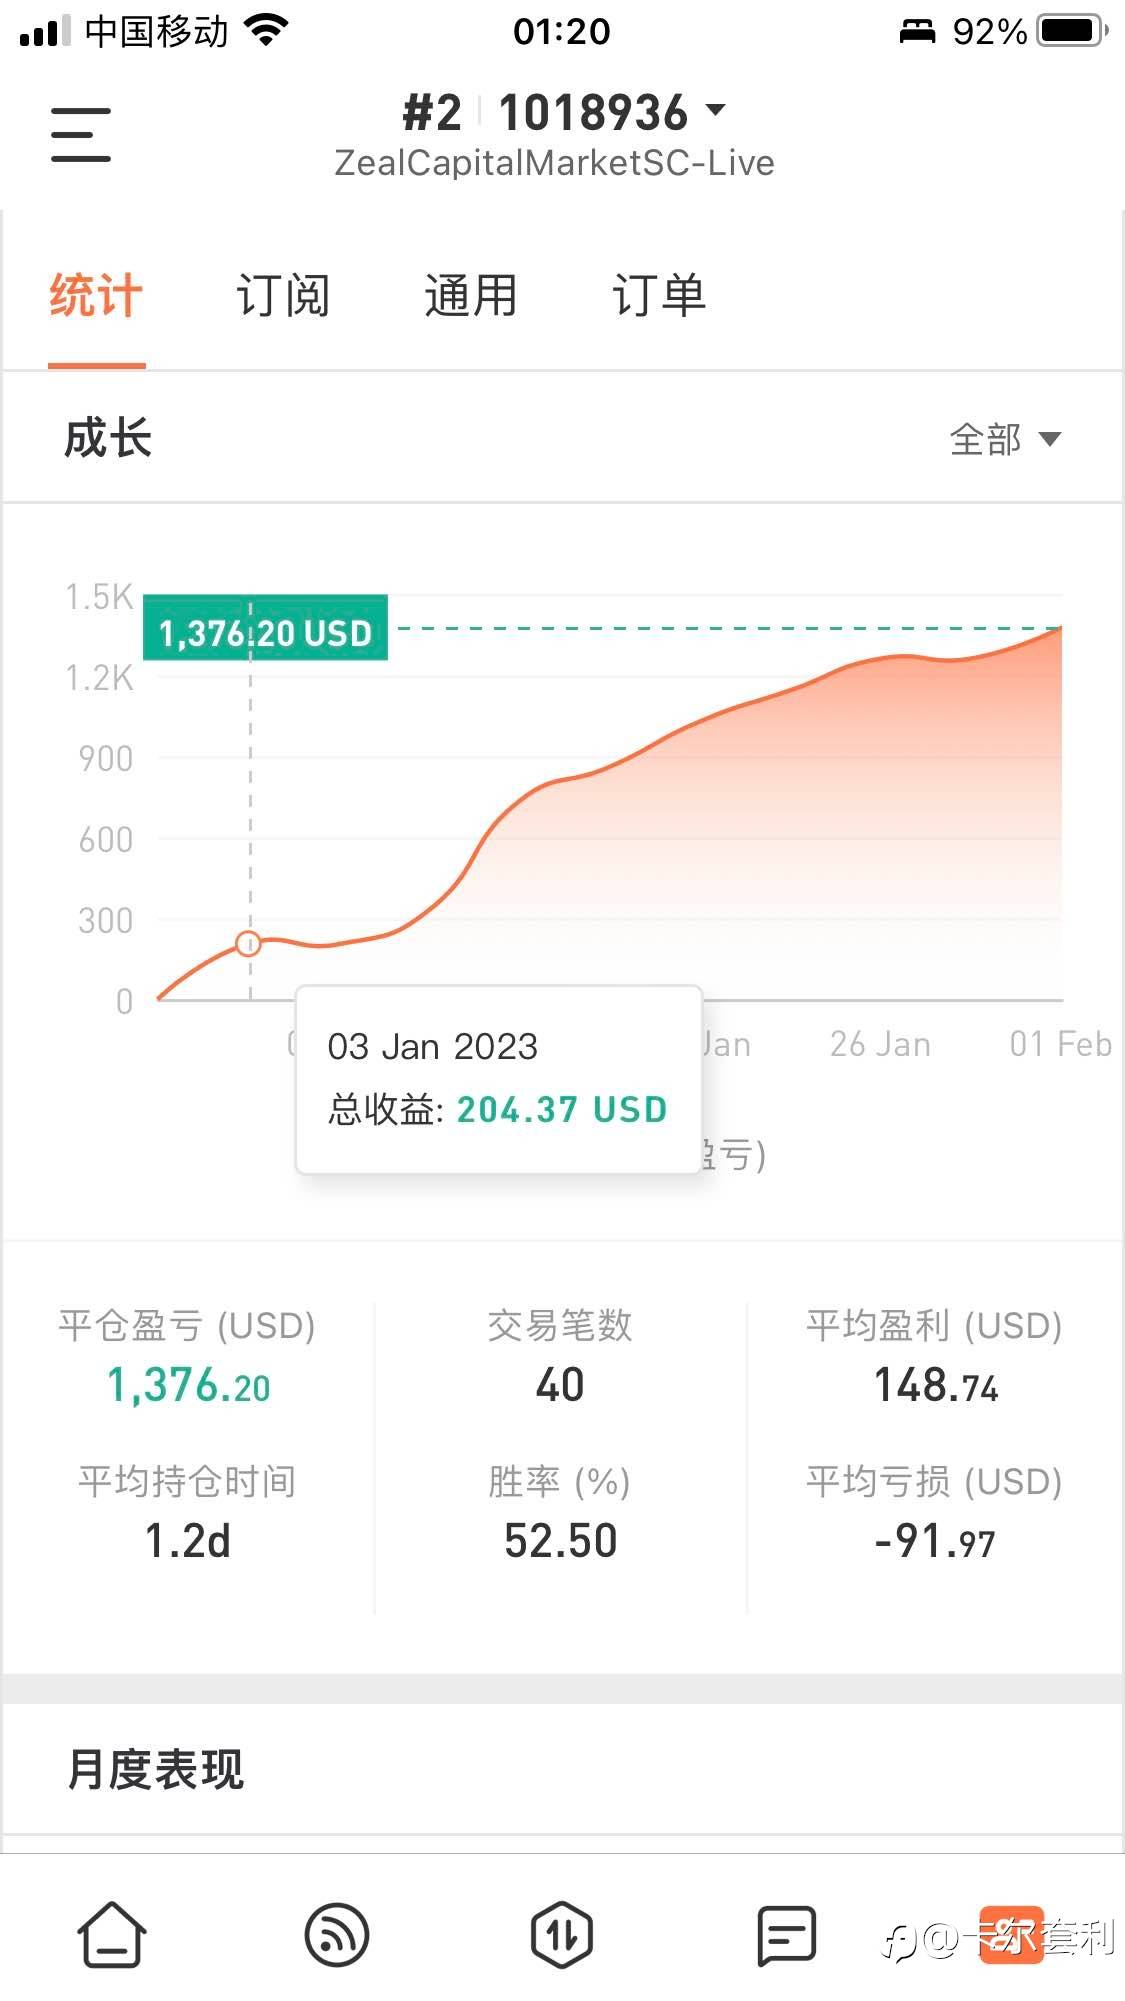The width and height of the screenshot is (1125, 2001).
Task: Tap the trade arrows hexagon icon
Action: point(561,1935)
